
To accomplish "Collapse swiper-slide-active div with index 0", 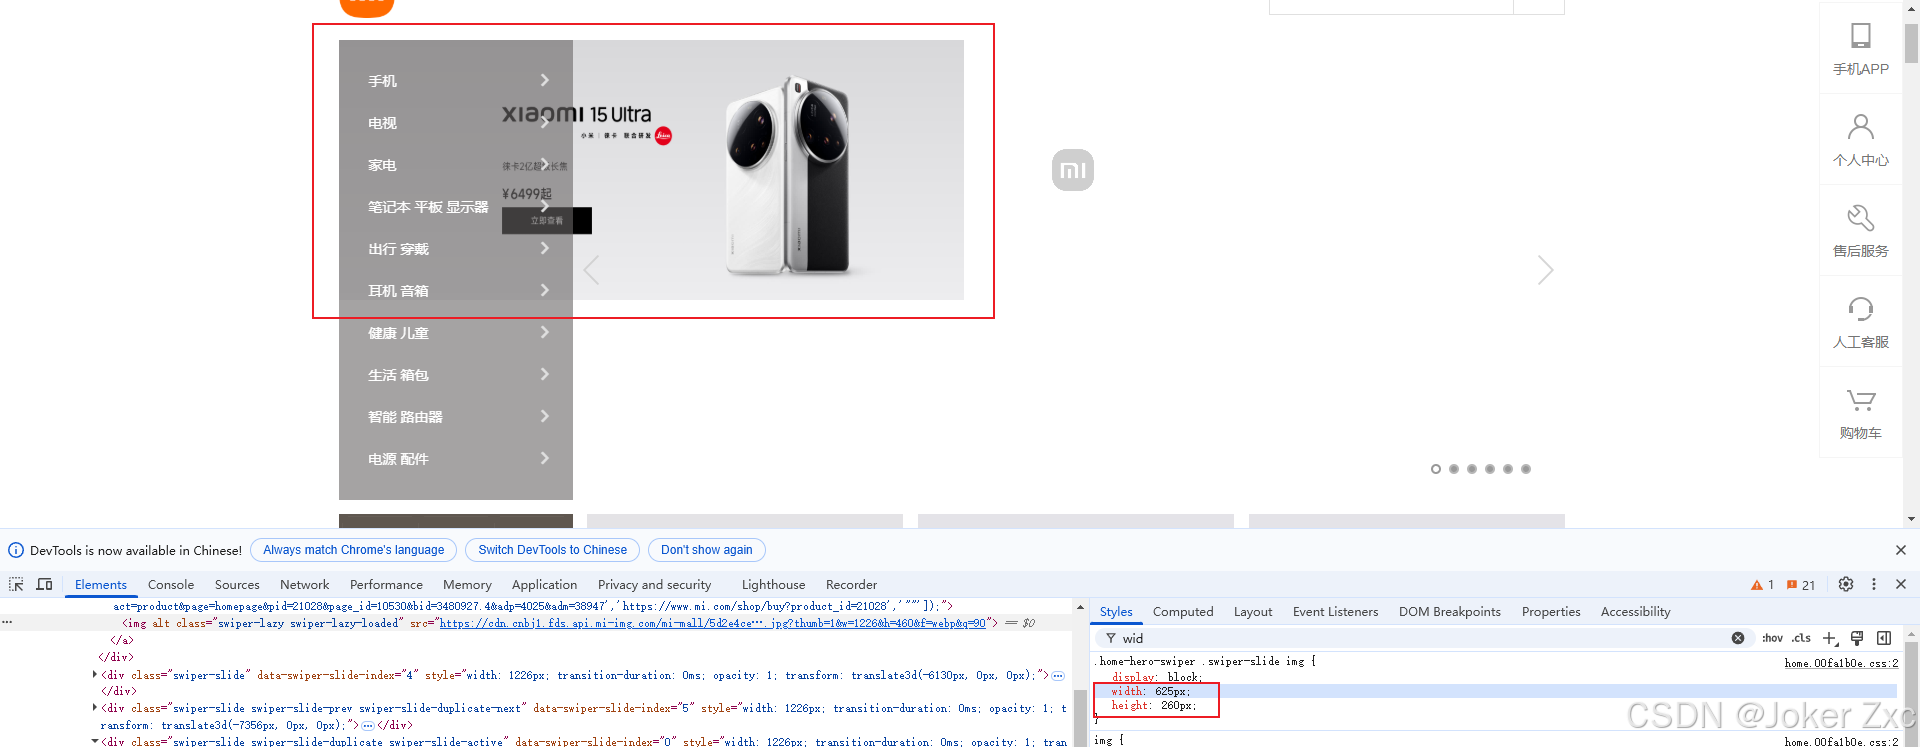I will tap(95, 741).
